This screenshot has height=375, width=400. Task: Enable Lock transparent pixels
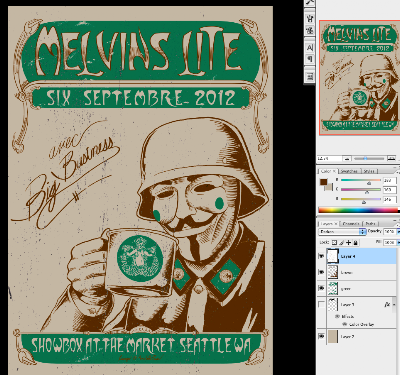click(334, 243)
